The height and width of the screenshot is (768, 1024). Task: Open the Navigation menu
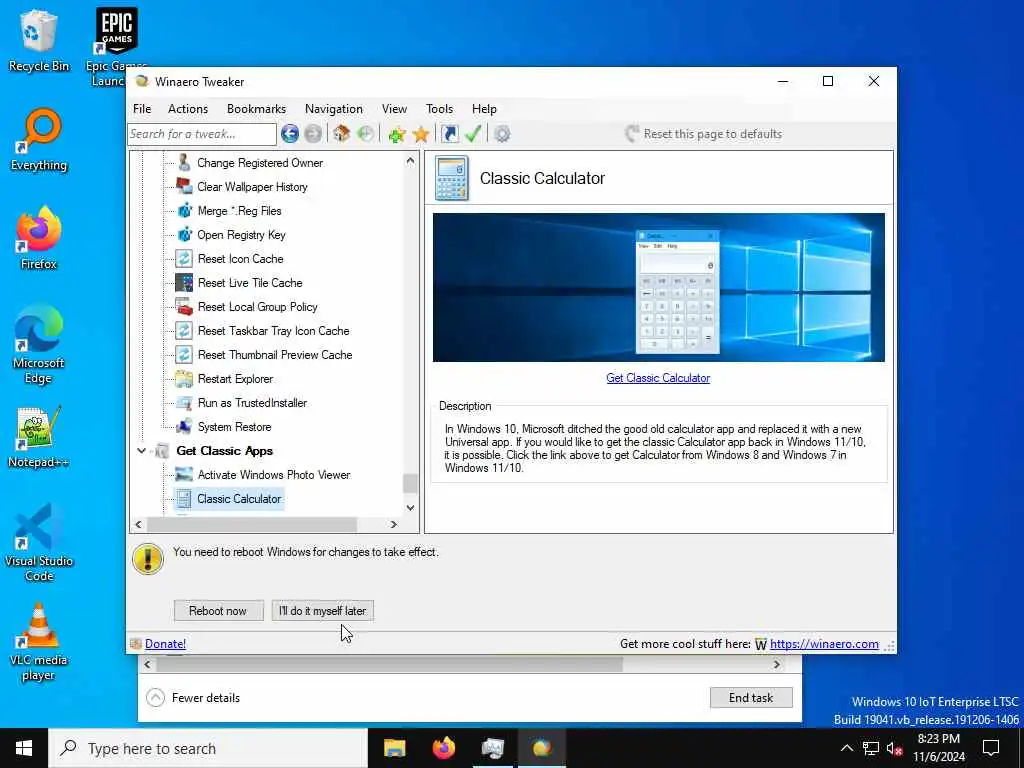coord(334,109)
